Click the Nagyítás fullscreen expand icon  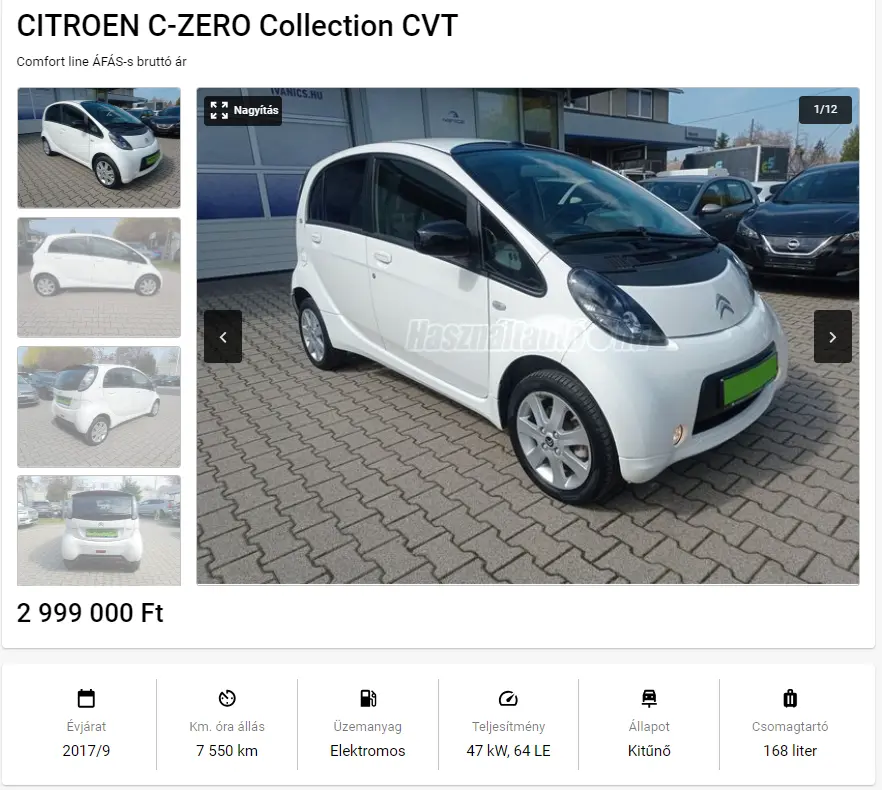pyautogui.click(x=219, y=110)
